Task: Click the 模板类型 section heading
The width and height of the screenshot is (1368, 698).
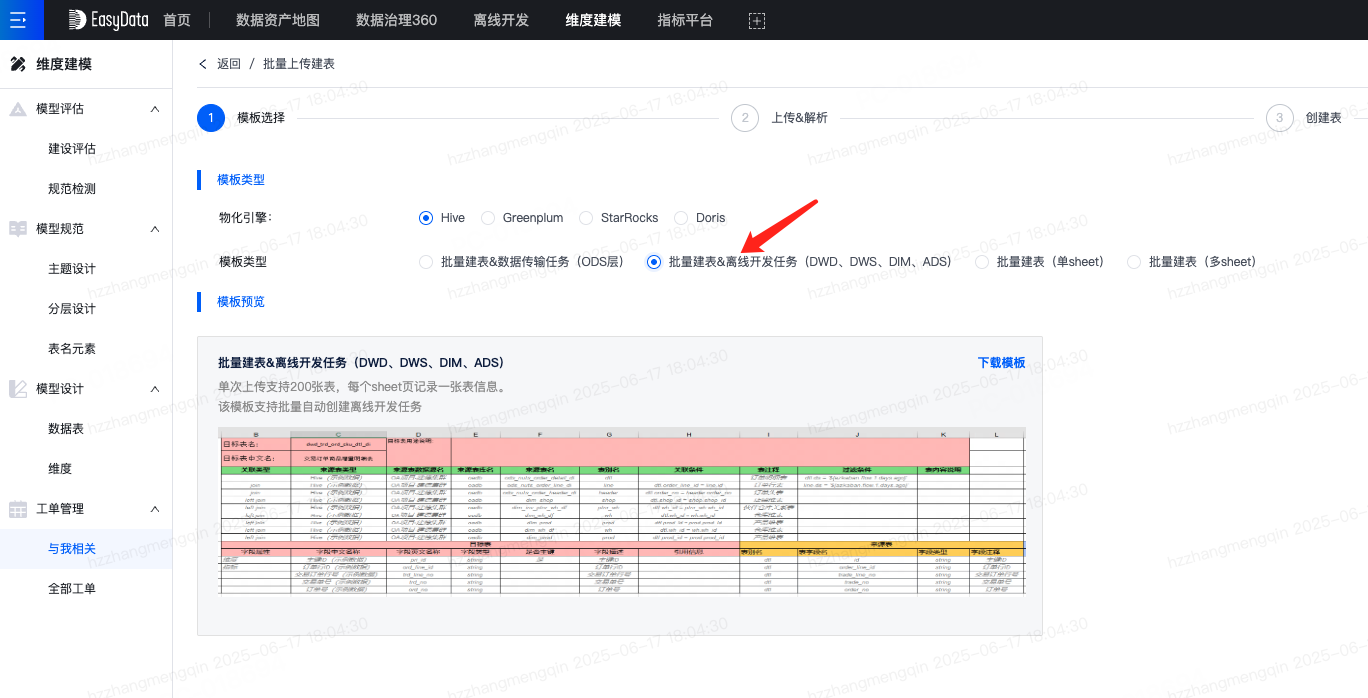Action: [x=241, y=180]
